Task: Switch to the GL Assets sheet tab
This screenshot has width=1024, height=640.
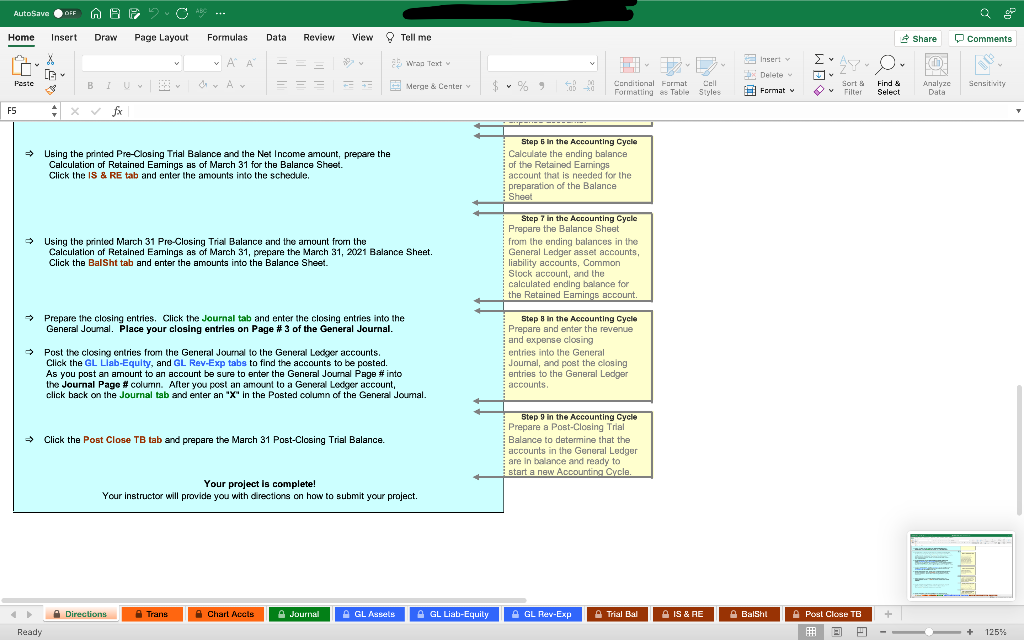Action: [370, 614]
